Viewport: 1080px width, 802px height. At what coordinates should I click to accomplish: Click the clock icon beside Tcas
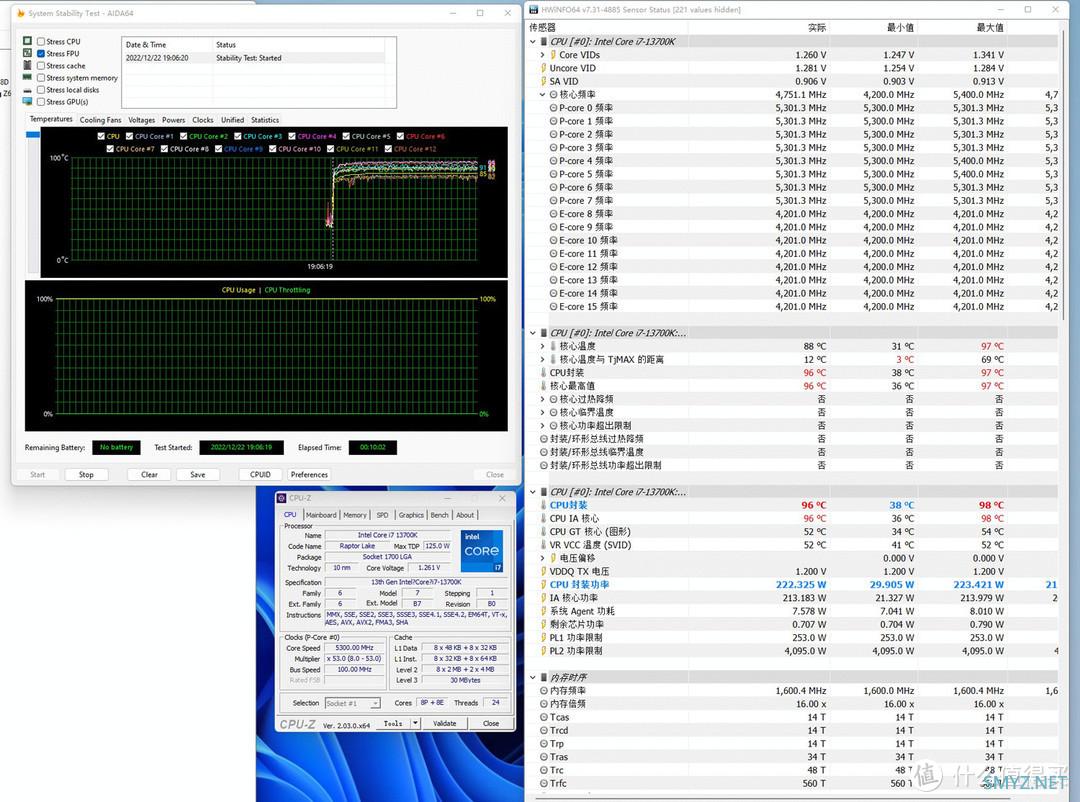[544, 717]
